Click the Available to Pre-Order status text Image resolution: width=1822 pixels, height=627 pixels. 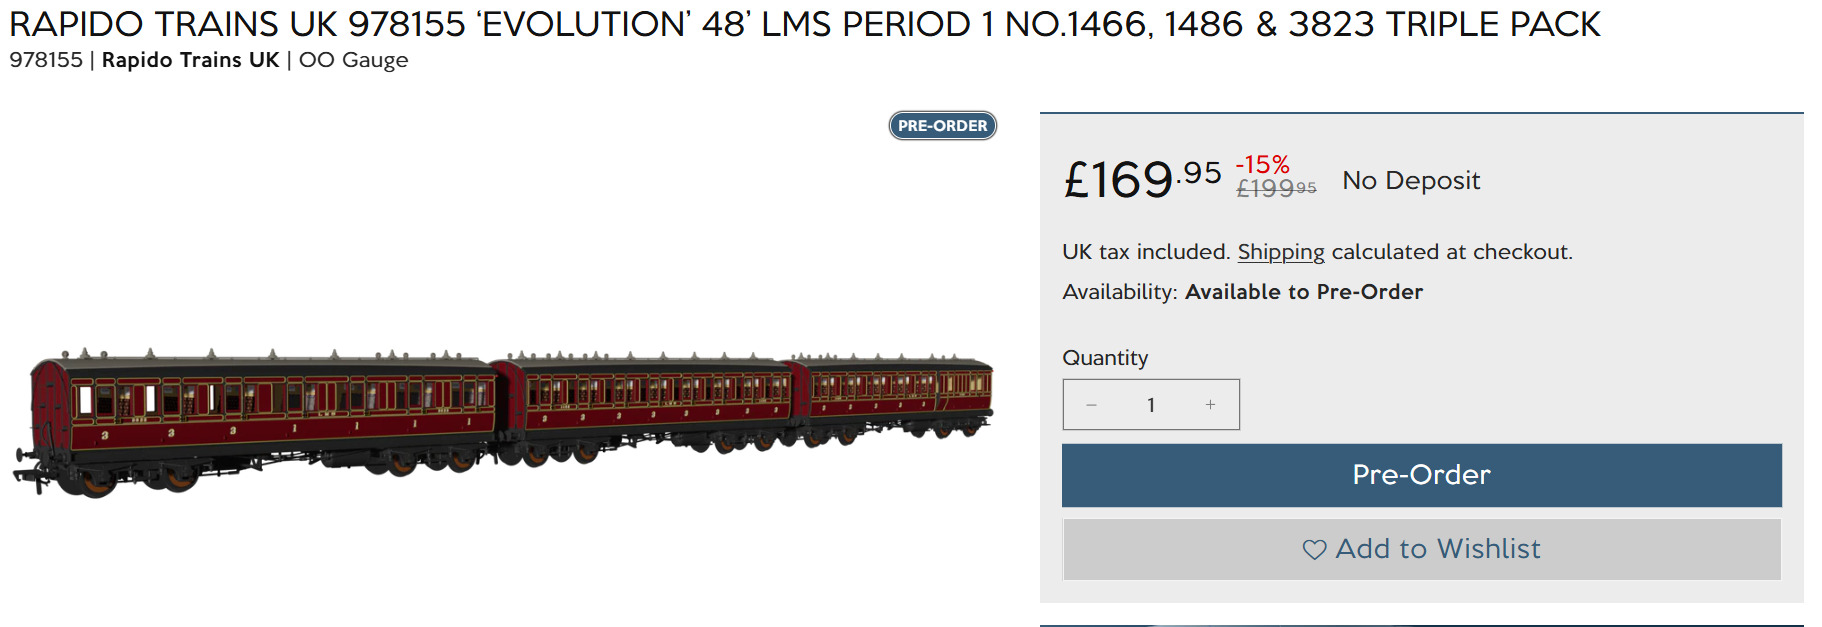1303,292
